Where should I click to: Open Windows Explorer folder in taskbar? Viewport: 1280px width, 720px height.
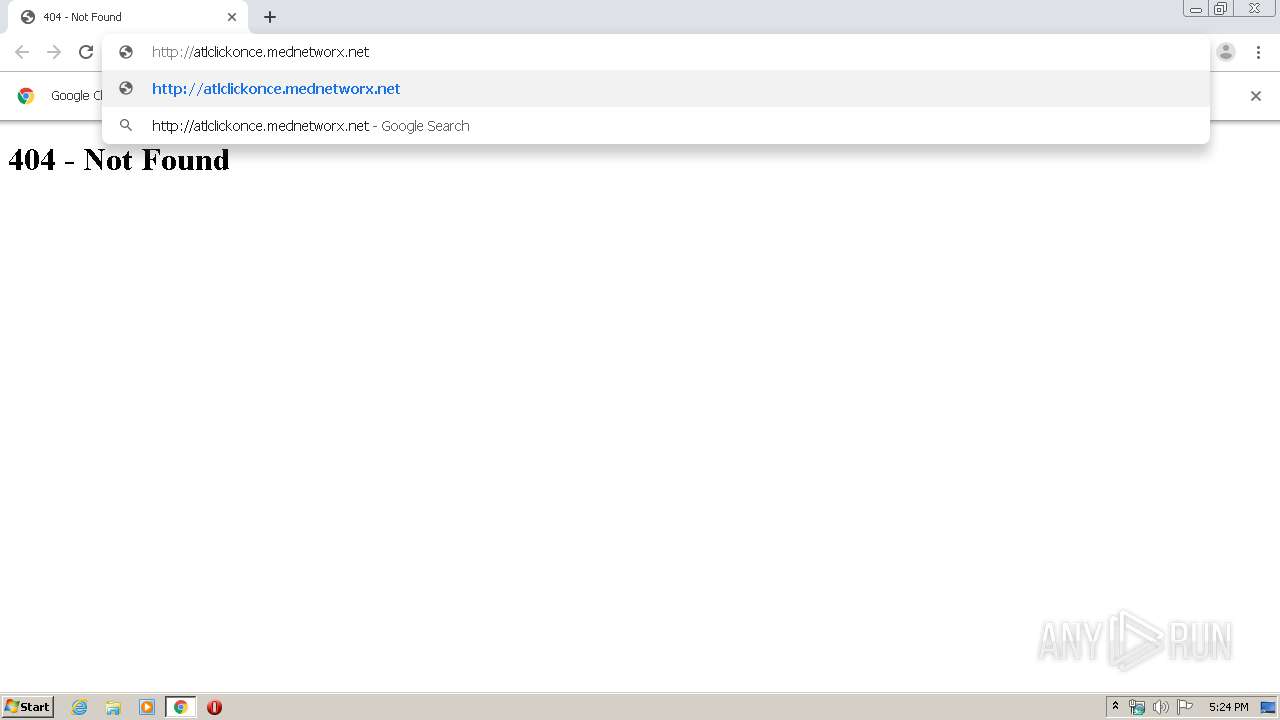click(113, 707)
